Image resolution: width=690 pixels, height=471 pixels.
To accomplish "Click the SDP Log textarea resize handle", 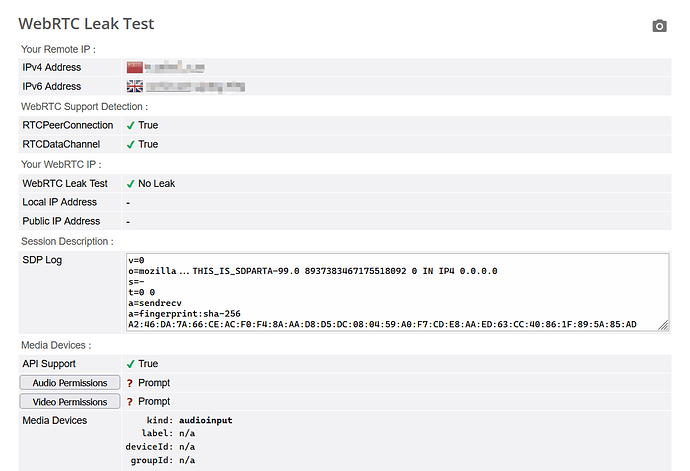I will (664, 326).
